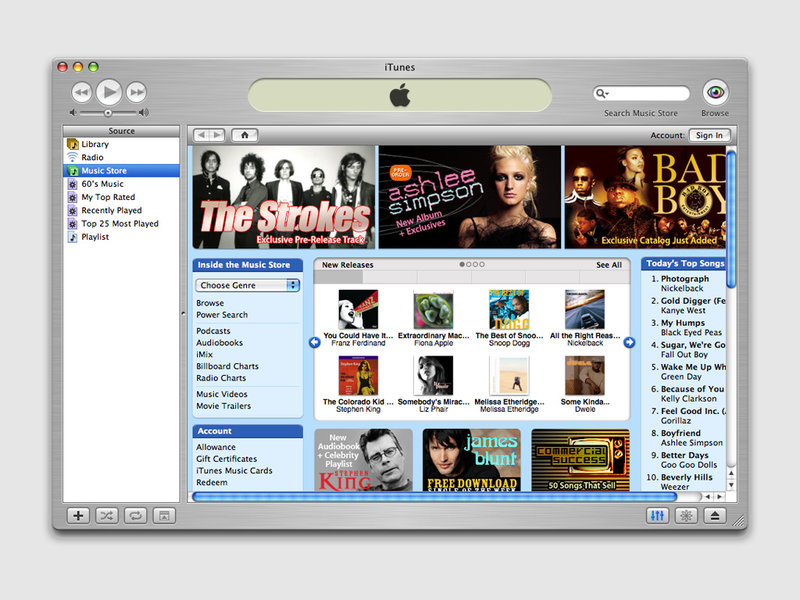Click the Sign In button
The image size is (800, 600).
709,135
